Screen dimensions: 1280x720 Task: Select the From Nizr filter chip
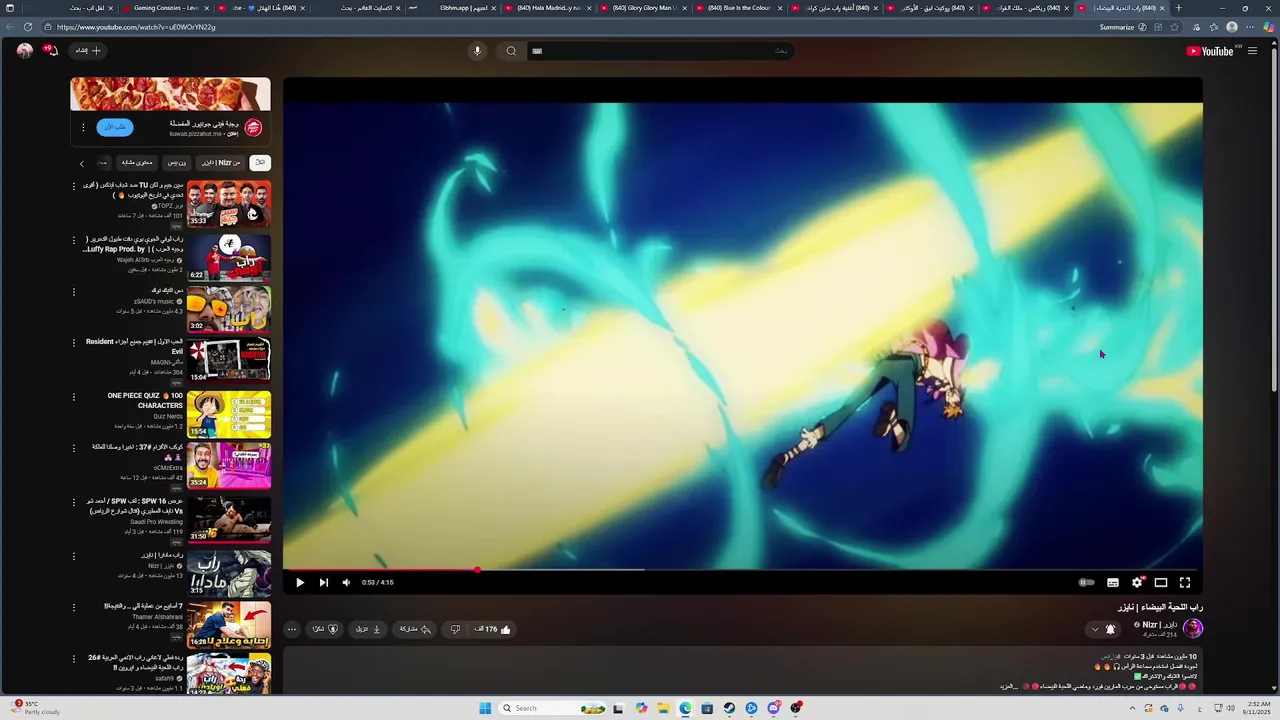[x=221, y=162]
